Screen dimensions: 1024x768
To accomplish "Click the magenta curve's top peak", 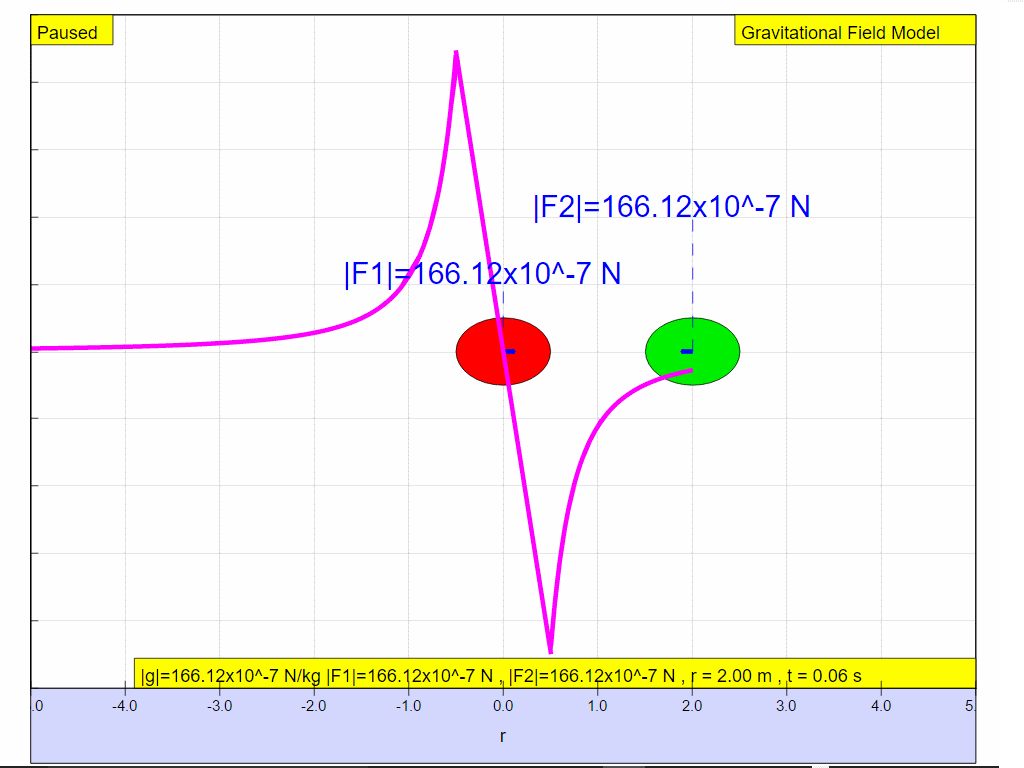I will pos(456,52).
